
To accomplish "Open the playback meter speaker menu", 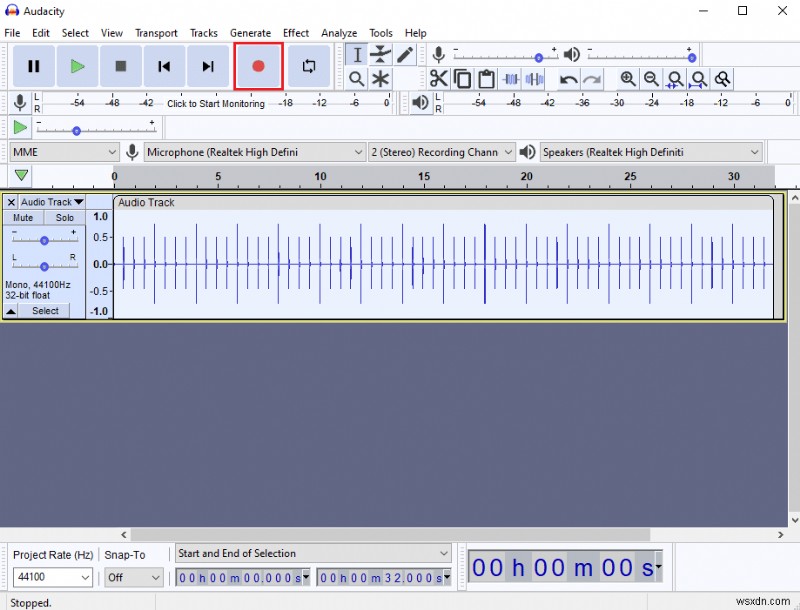I will coord(420,103).
